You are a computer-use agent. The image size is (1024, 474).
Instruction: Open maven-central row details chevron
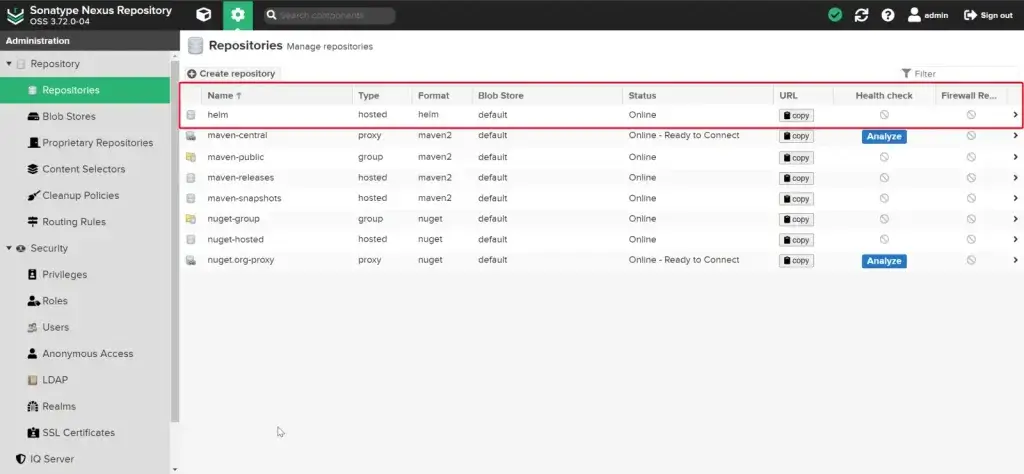point(1016,136)
